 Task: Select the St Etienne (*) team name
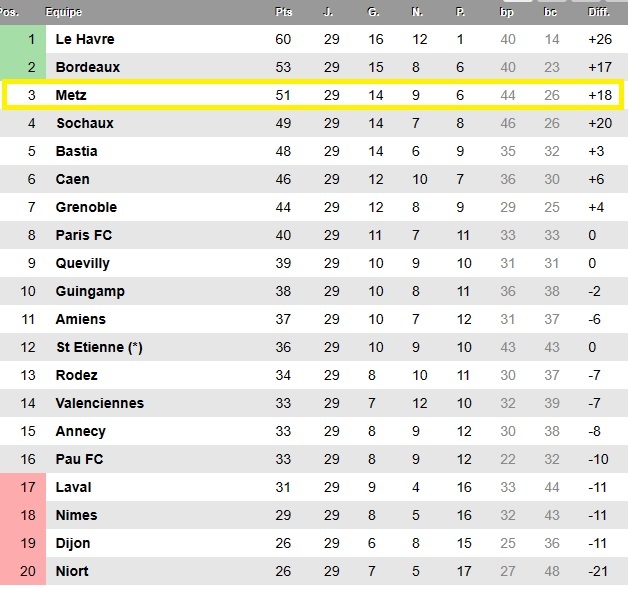click(x=99, y=347)
